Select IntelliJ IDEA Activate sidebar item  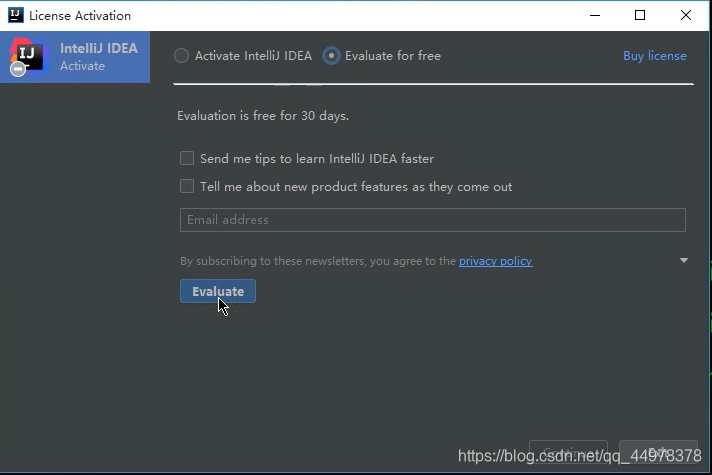tap(75, 57)
